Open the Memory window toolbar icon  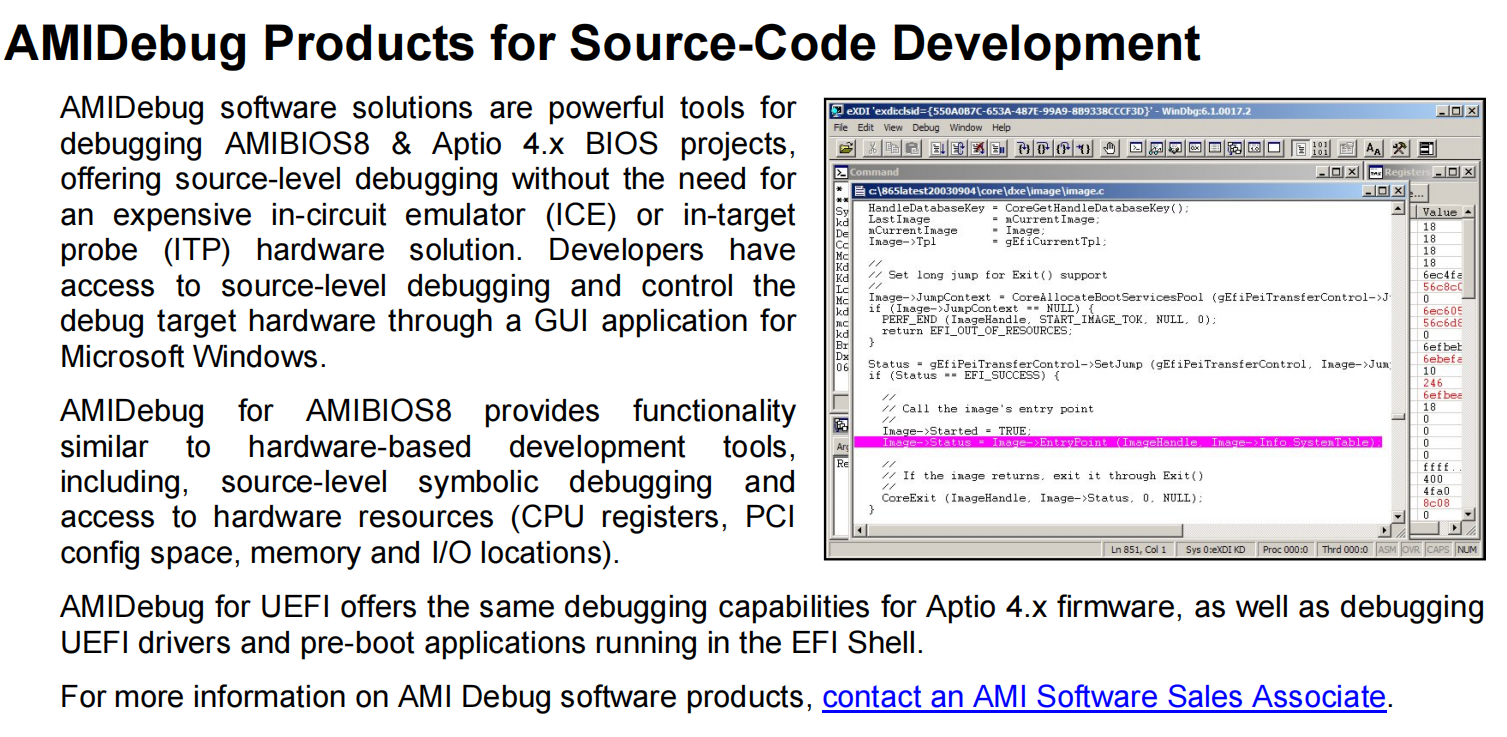pyautogui.click(x=1215, y=148)
